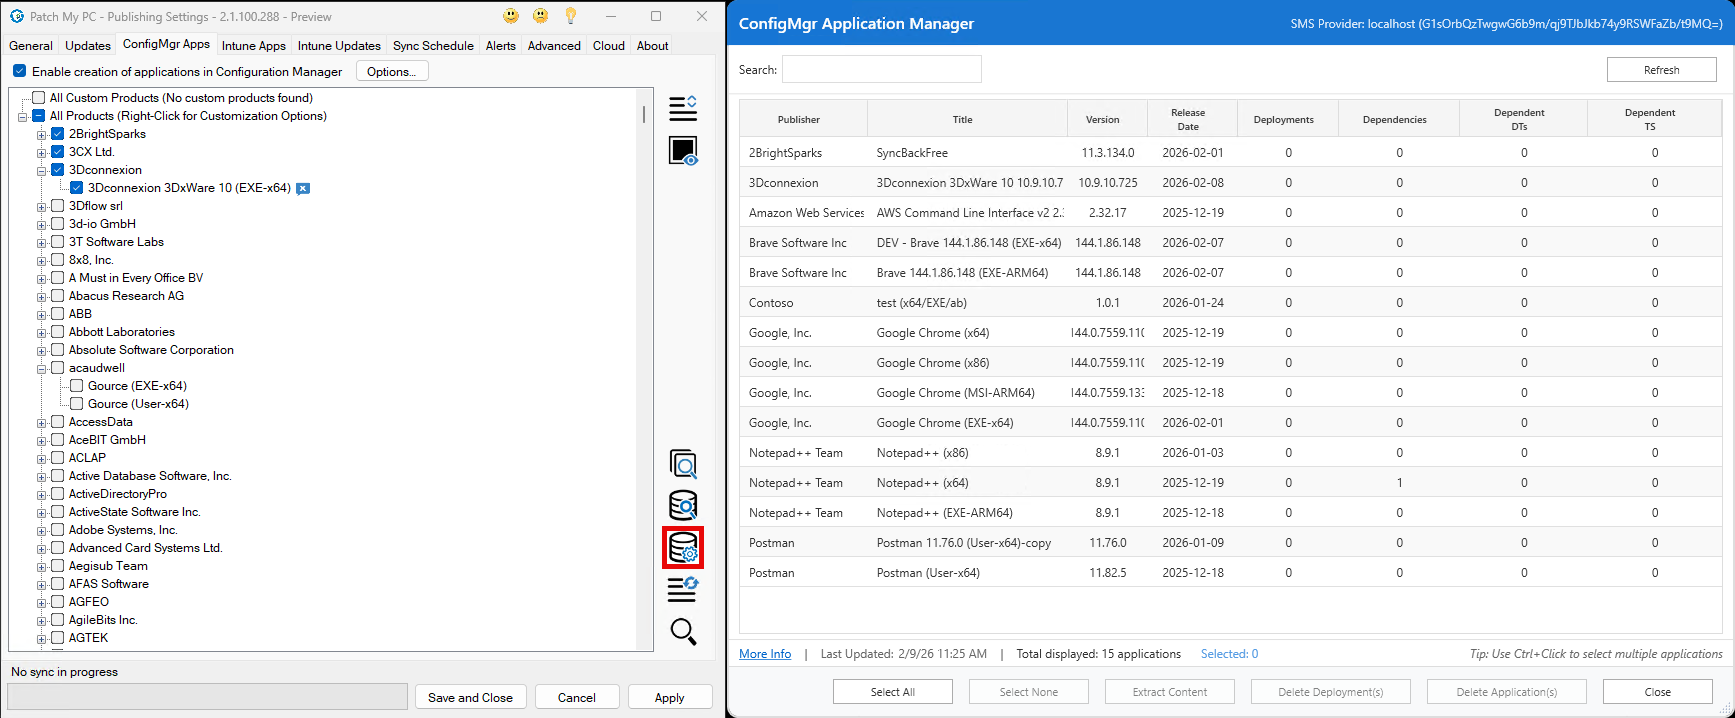
Task: Click the blue info icon beside 3DxWare 10
Action: (303, 188)
